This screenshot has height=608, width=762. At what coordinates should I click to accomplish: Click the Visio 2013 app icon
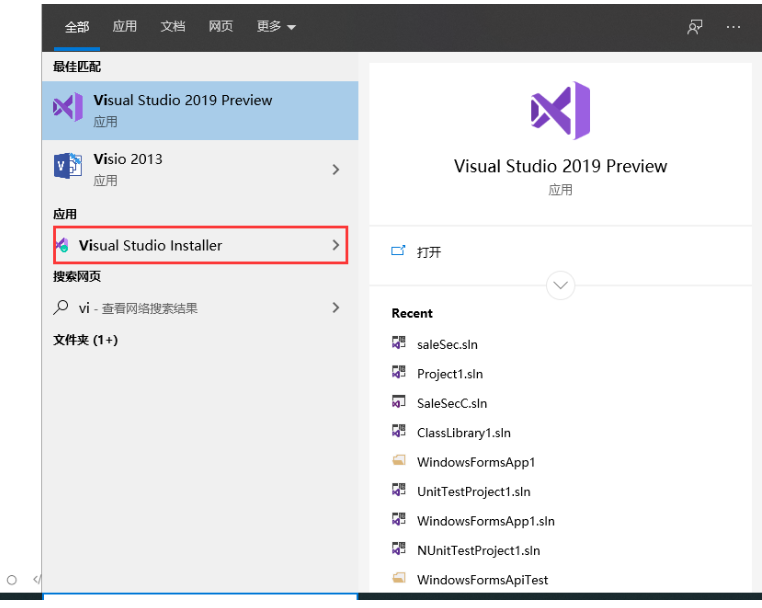pyautogui.click(x=68, y=166)
